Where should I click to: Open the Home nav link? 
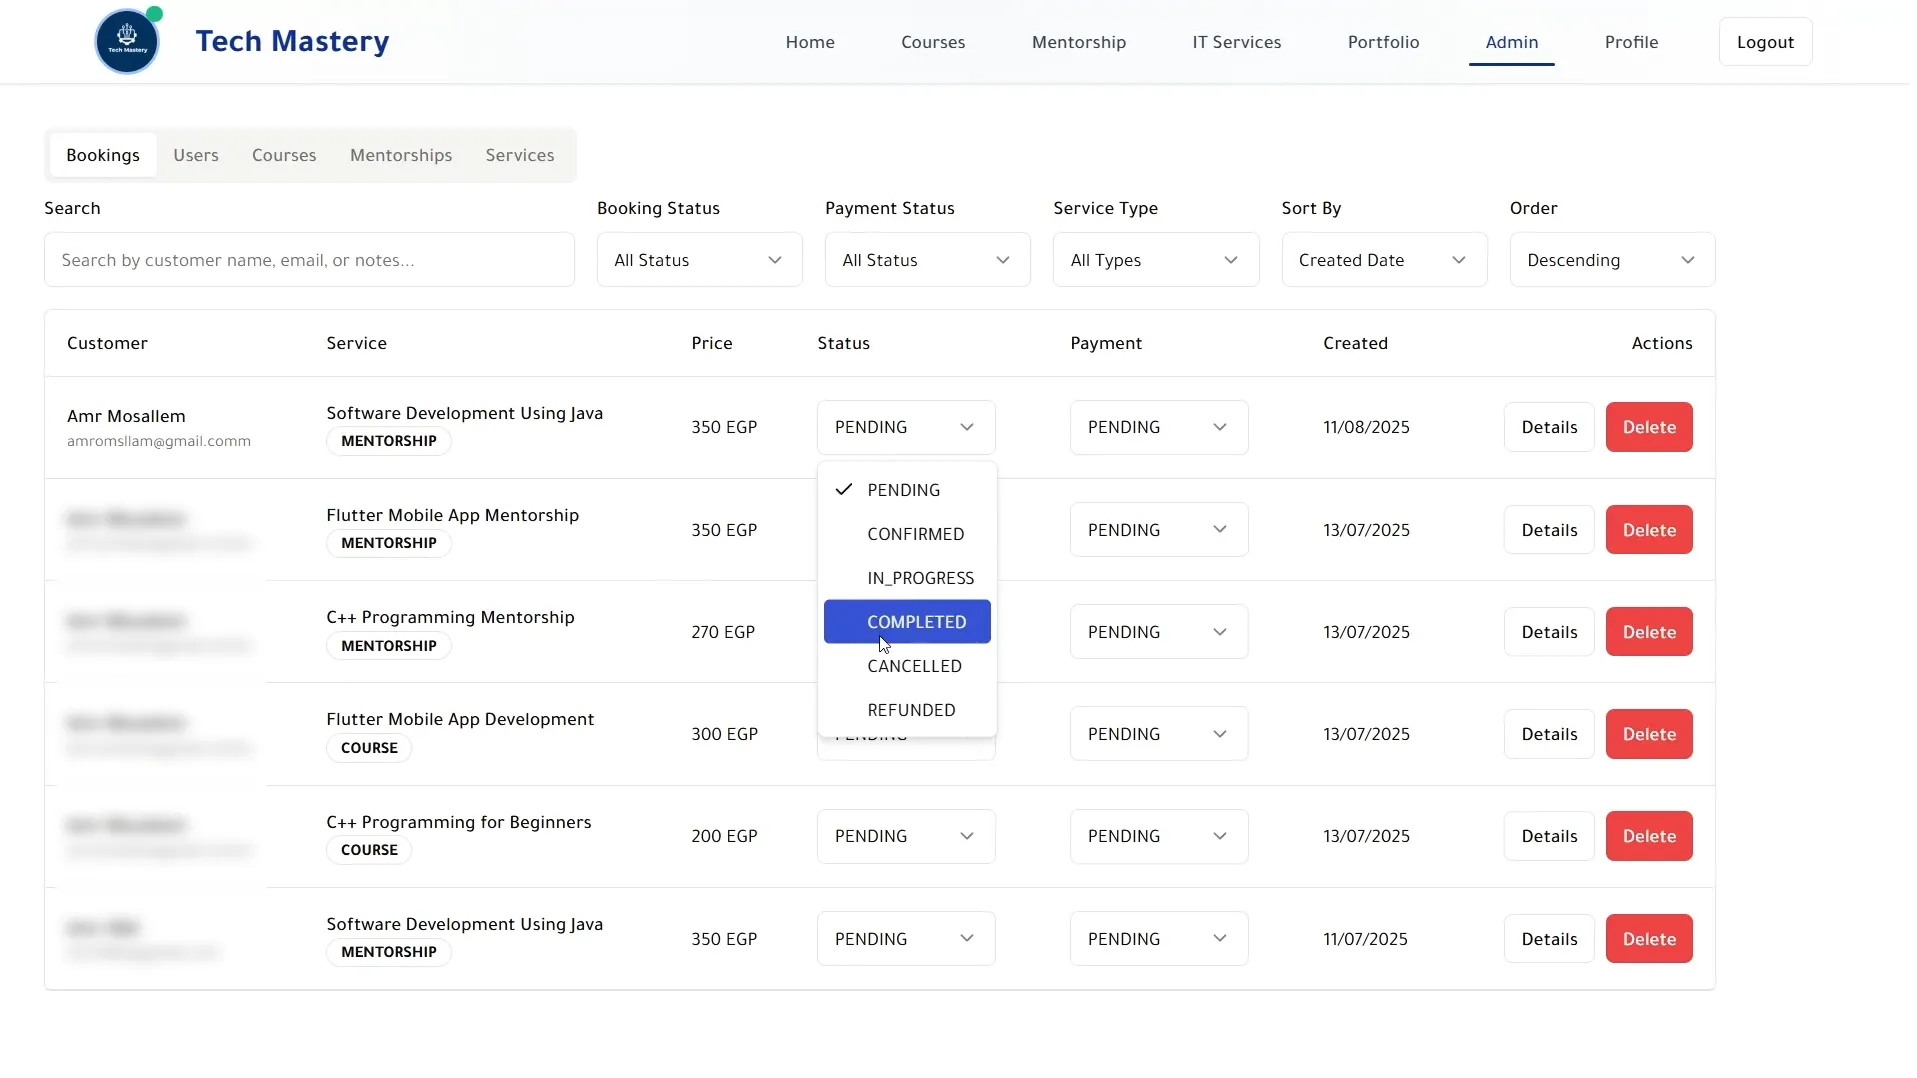tap(810, 42)
